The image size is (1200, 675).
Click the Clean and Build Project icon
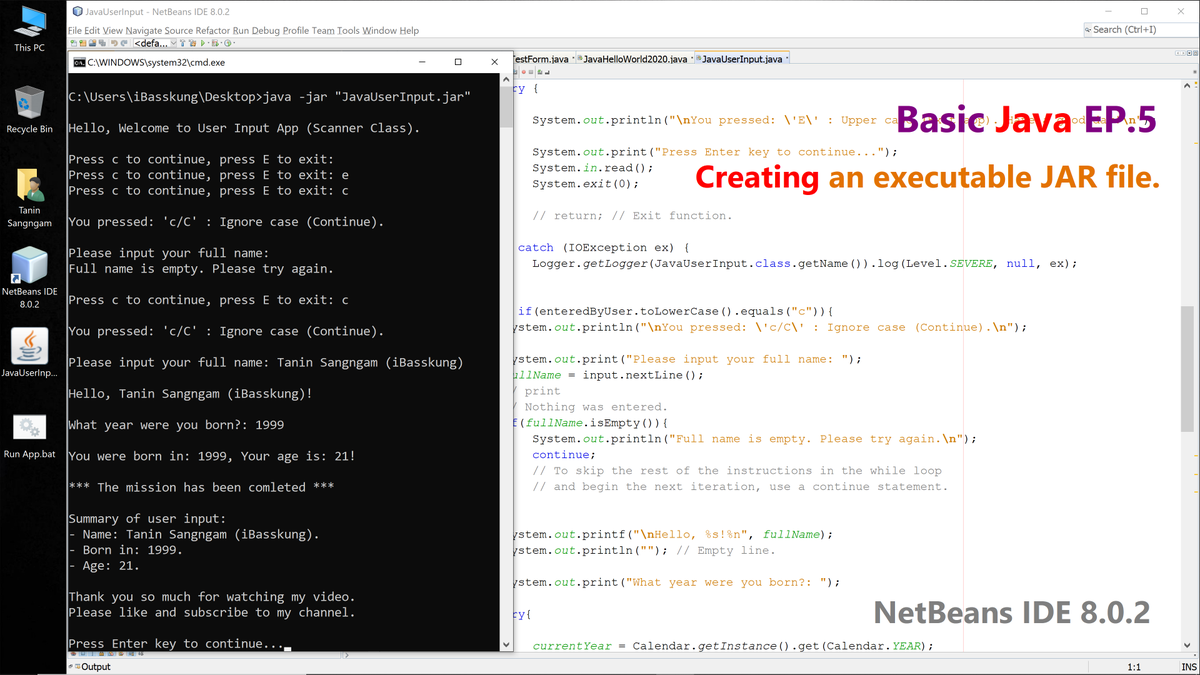click(193, 43)
